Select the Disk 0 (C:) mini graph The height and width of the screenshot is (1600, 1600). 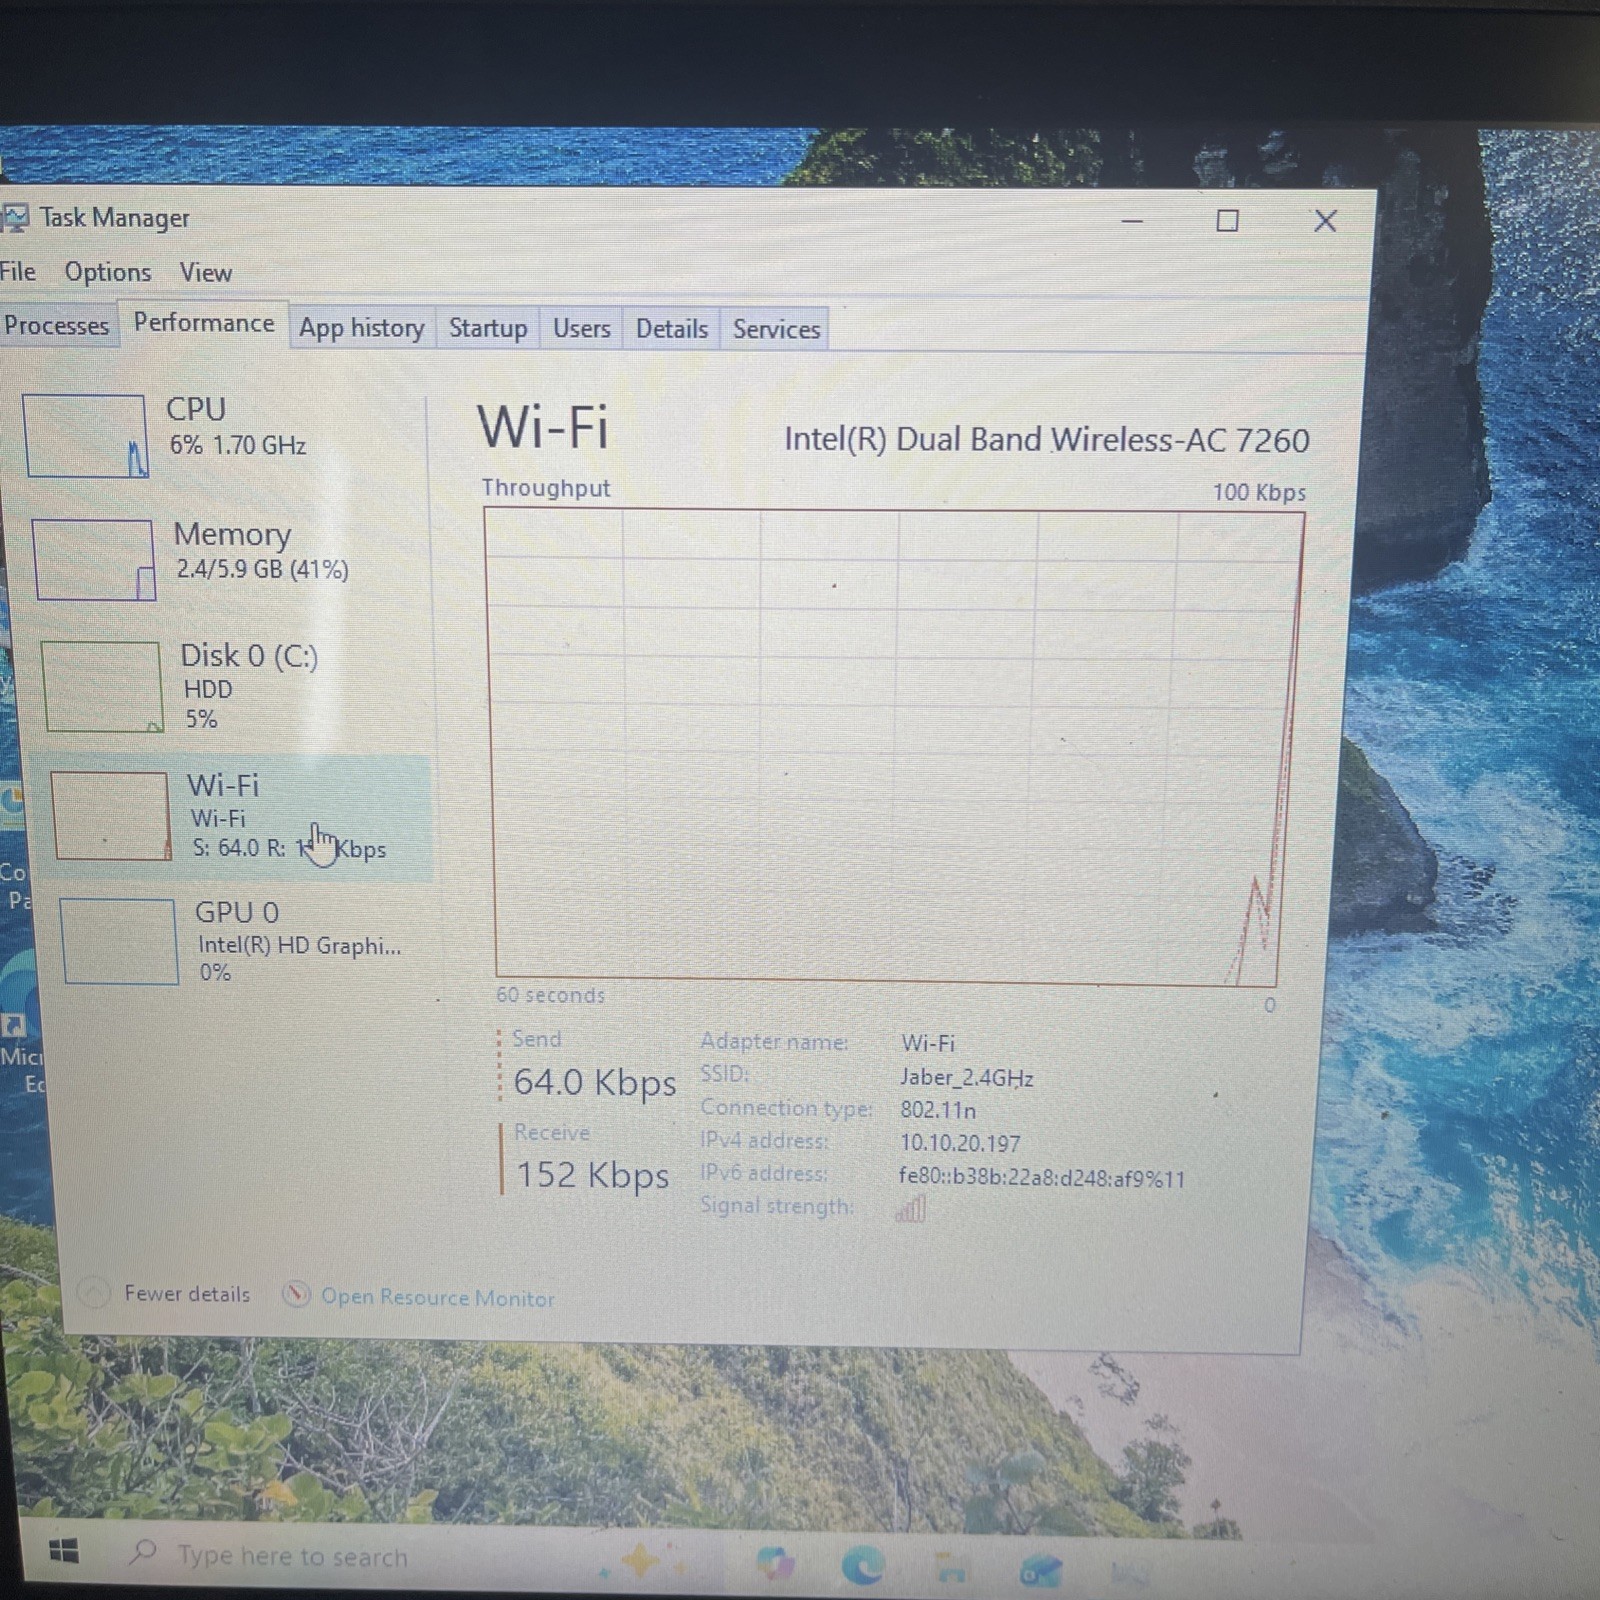[x=102, y=687]
